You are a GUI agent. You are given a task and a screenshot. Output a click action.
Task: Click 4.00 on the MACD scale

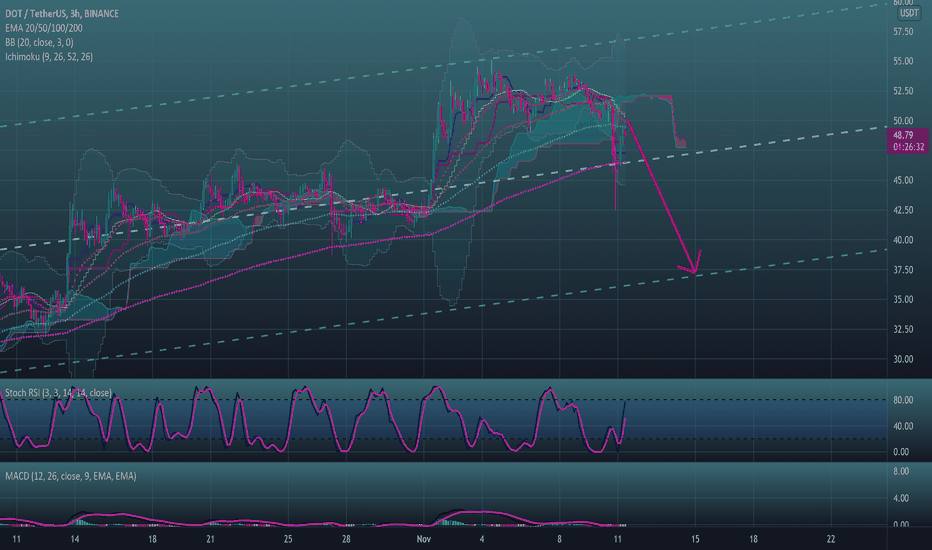901,498
